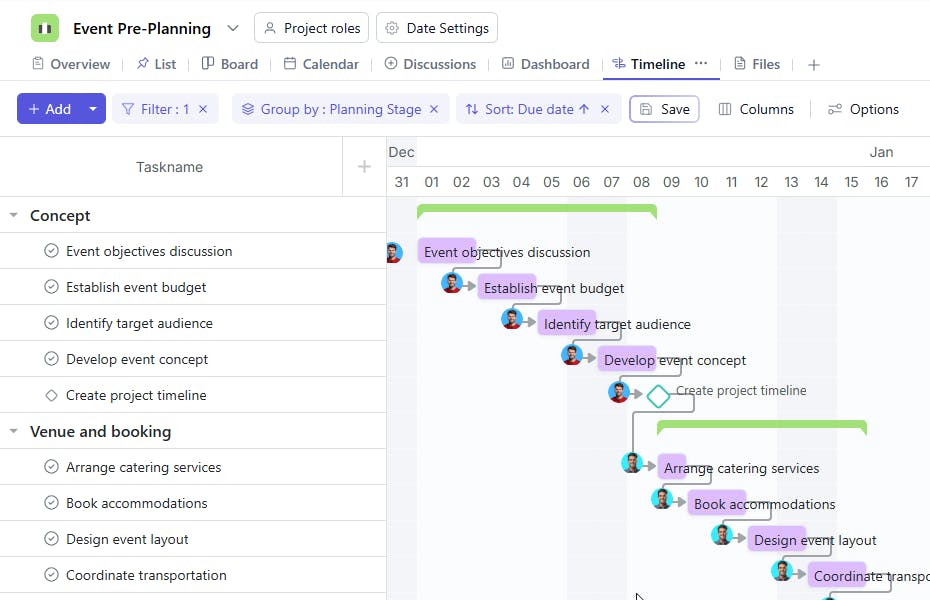The image size is (930, 600).
Task: Click the plus icon to add a view
Action: pyautogui.click(x=814, y=65)
